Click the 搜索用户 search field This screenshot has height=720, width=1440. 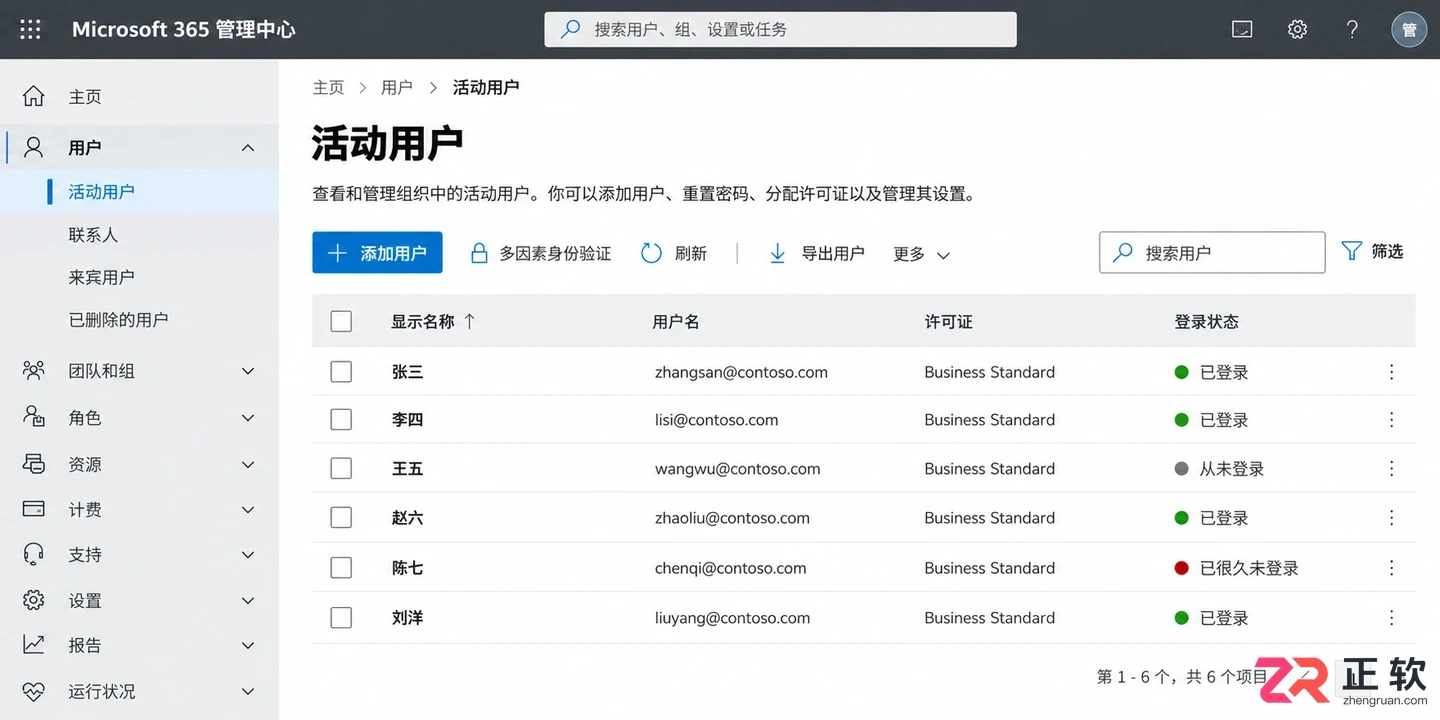(1212, 253)
